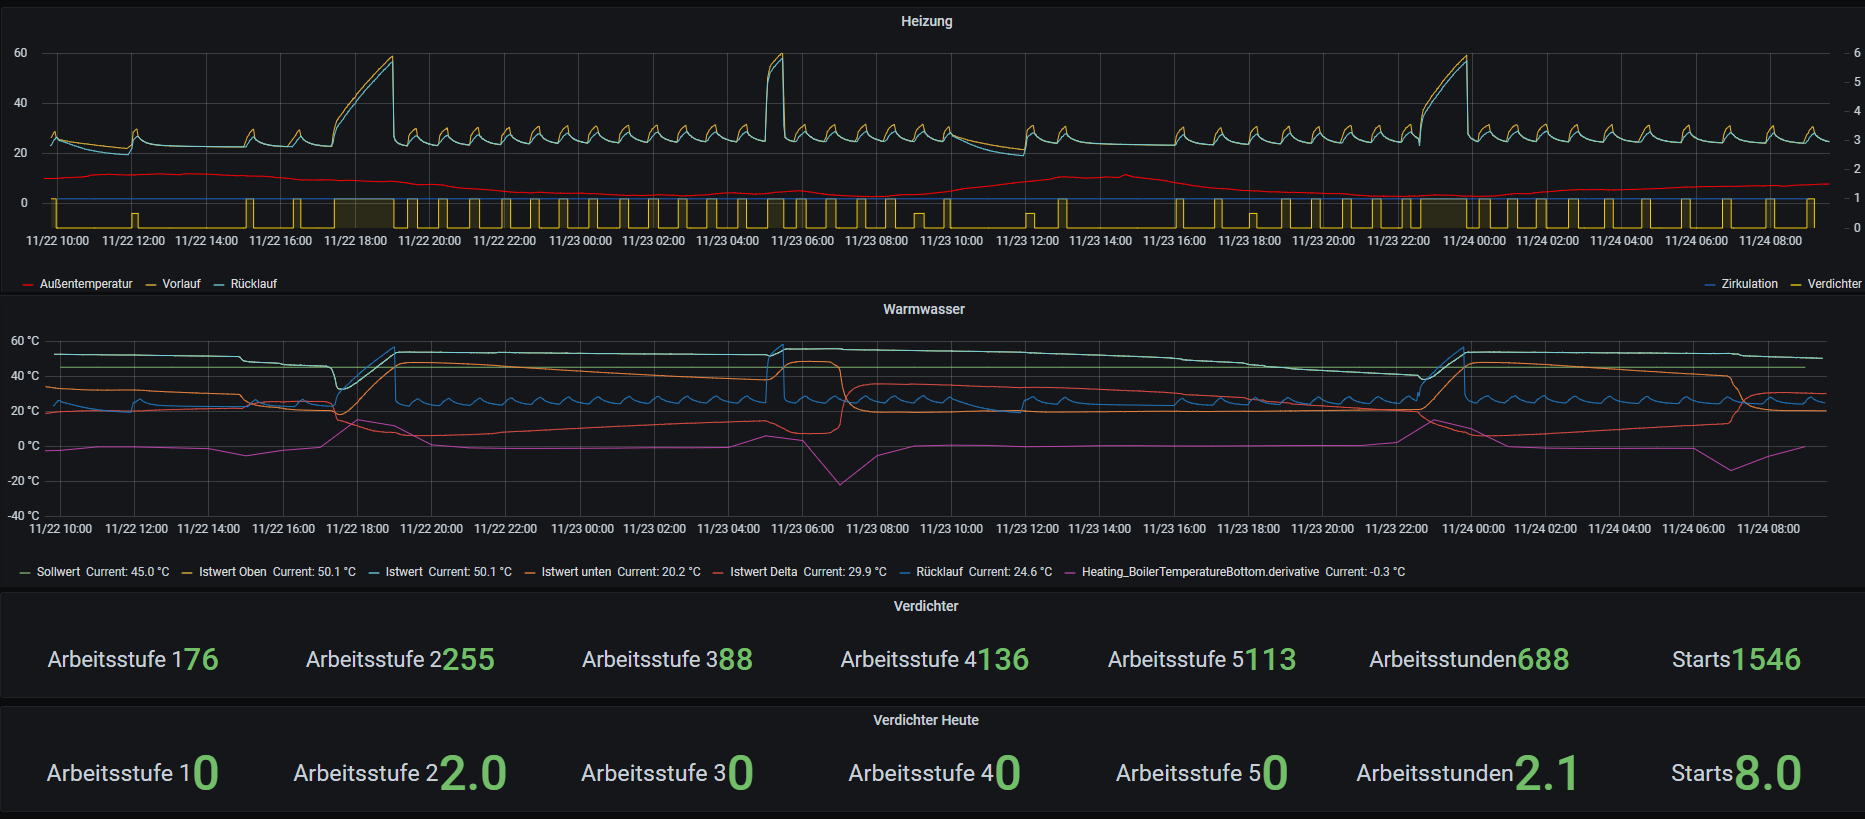The image size is (1865, 820).
Task: Click the 11/22 10:00 label on Warmwasser axis
Action: click(61, 529)
